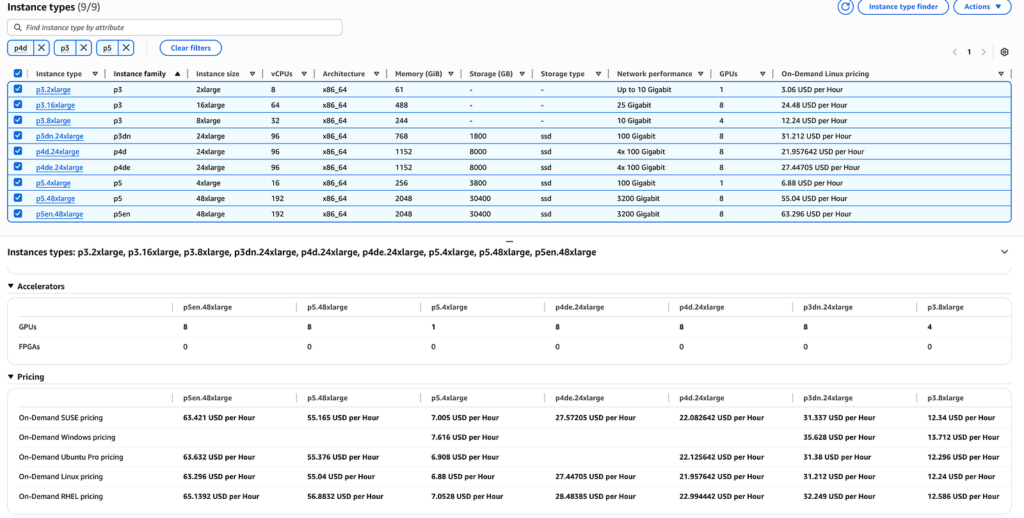Collapse the Accelerators section
The image size is (1024, 518).
click(x=10, y=286)
